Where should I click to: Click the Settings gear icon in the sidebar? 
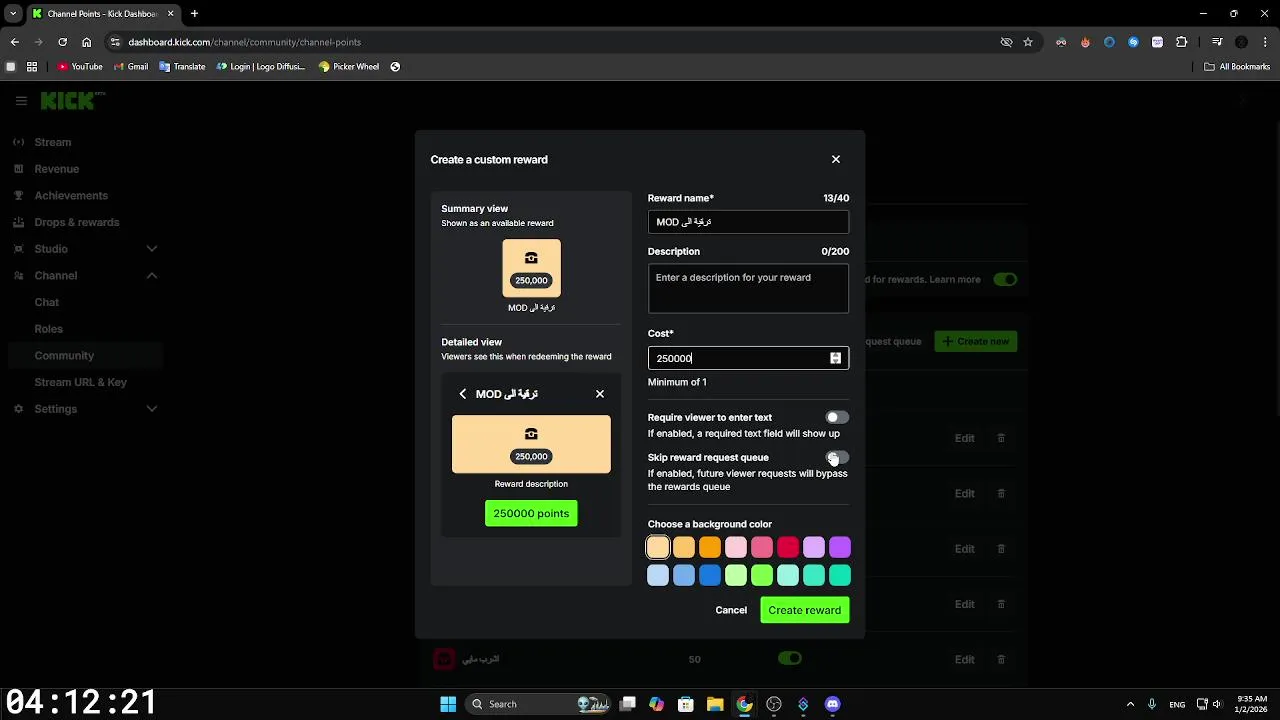click(19, 409)
